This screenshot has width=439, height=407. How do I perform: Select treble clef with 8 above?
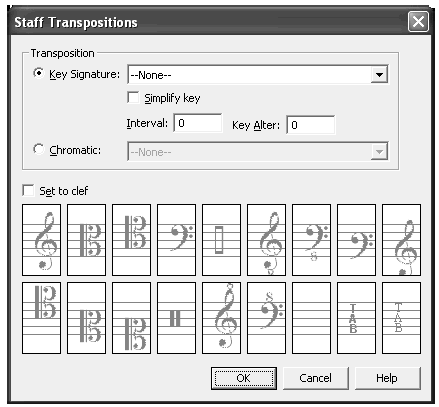tap(221, 318)
